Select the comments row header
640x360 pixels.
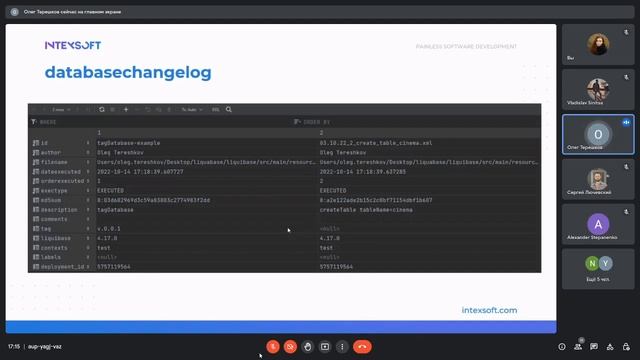pyautogui.click(x=62, y=219)
